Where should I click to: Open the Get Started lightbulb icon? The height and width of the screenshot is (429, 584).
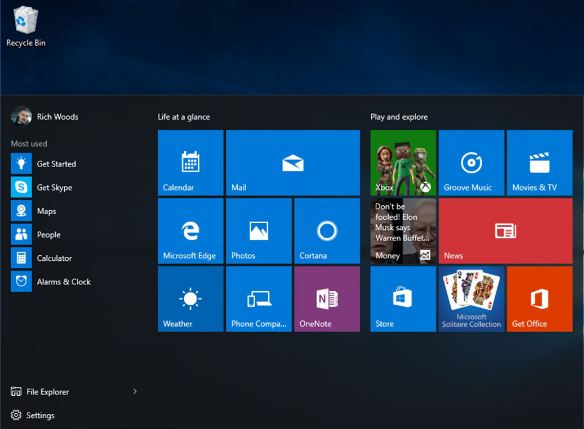(21, 164)
